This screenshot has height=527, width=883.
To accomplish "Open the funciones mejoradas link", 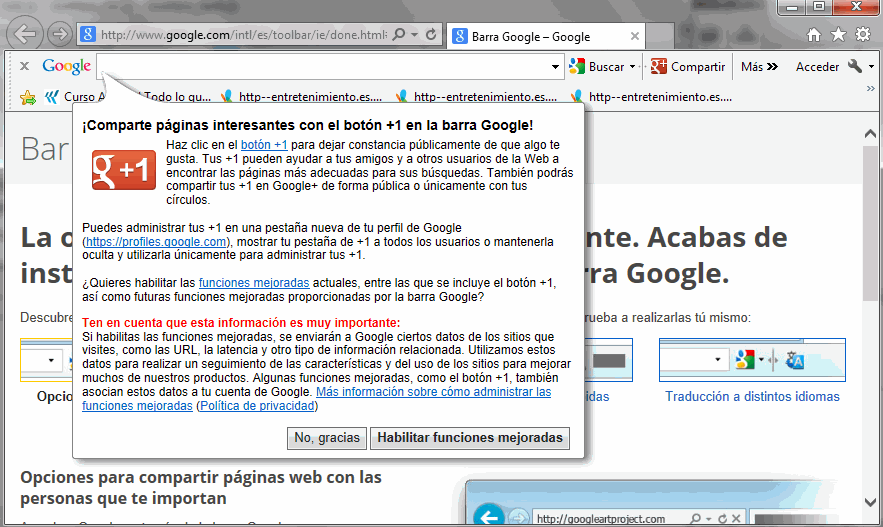I will (254, 283).
